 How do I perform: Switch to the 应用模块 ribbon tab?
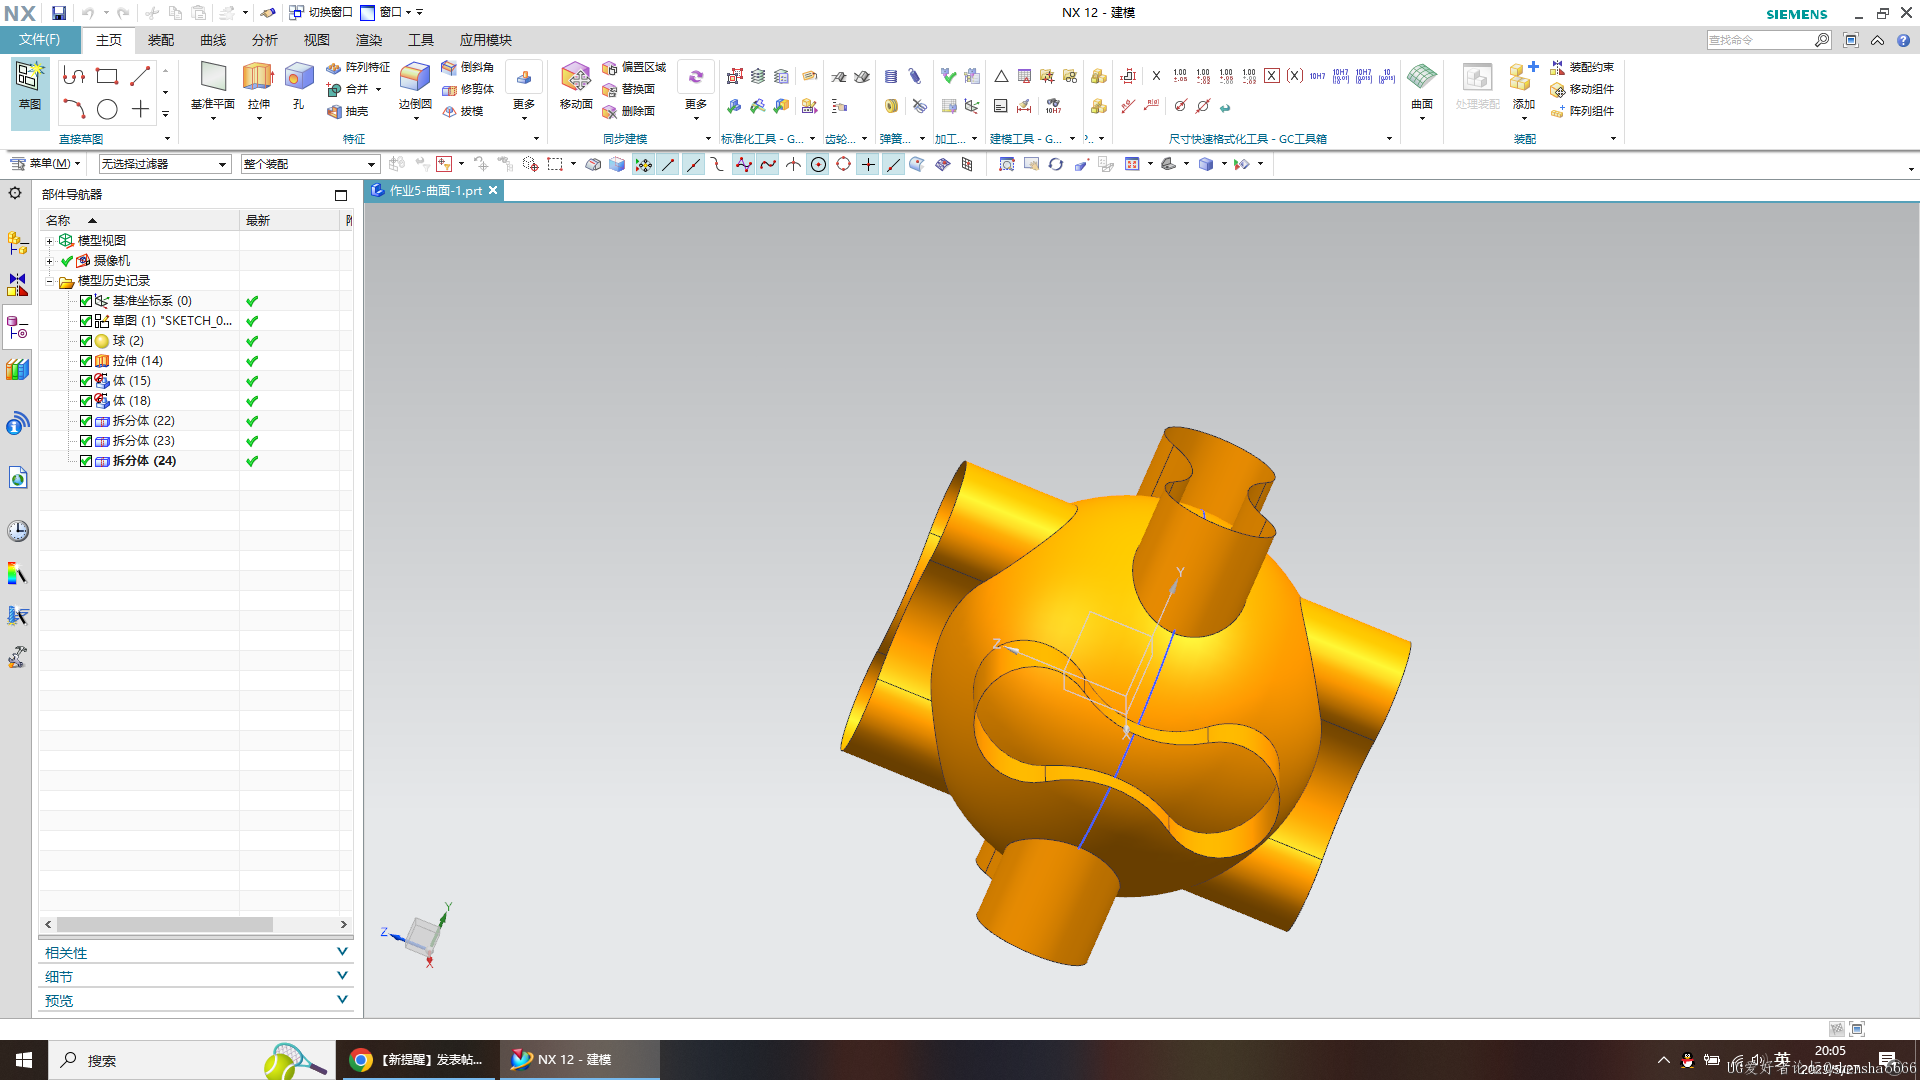(x=486, y=40)
